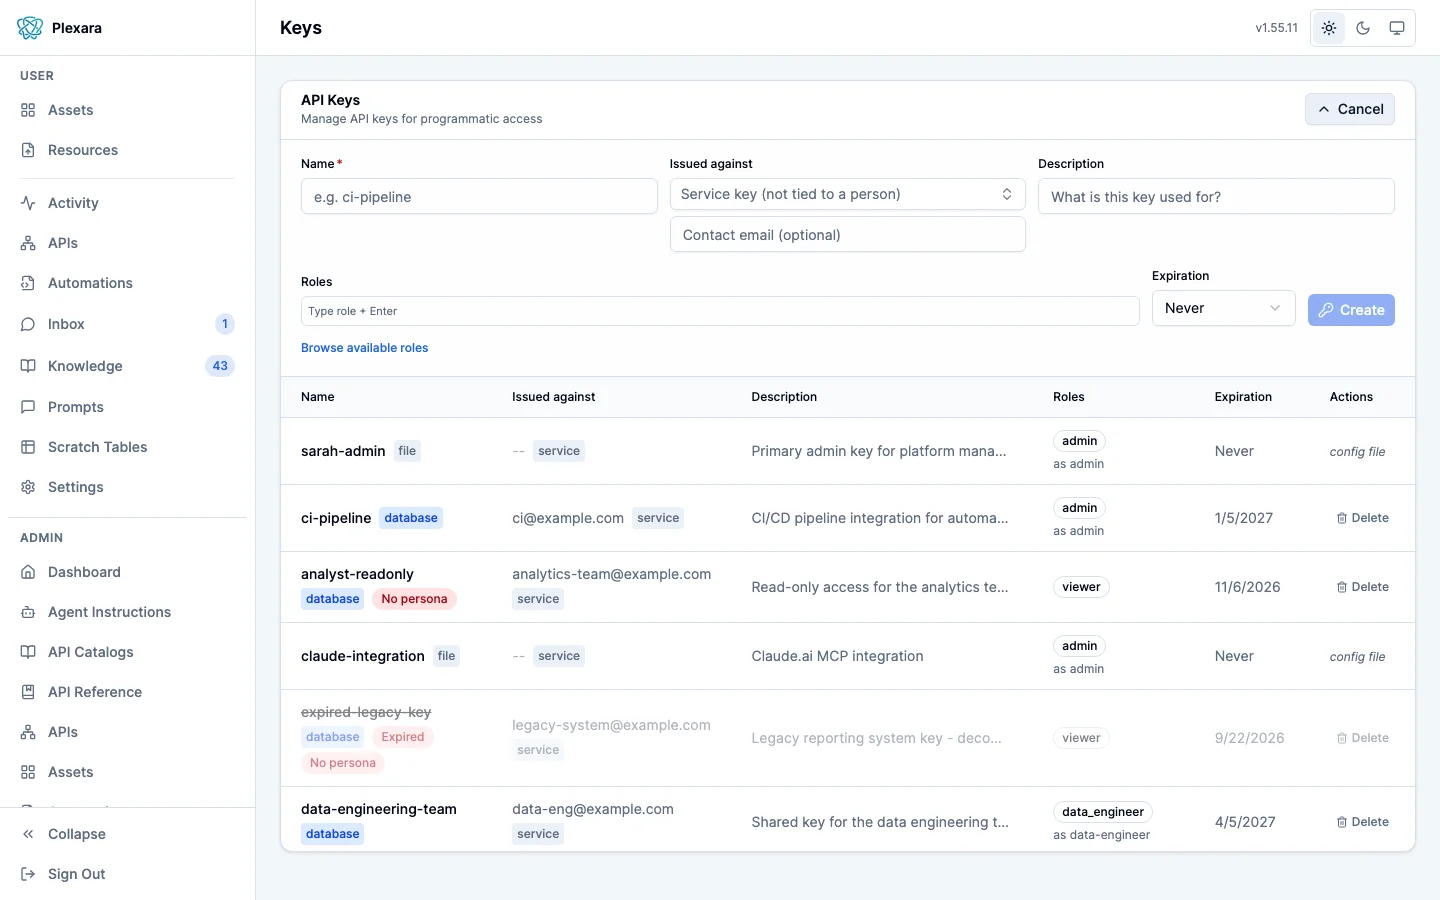The width and height of the screenshot is (1440, 900).
Task: Click the Knowledge book icon
Action: [x=28, y=366]
